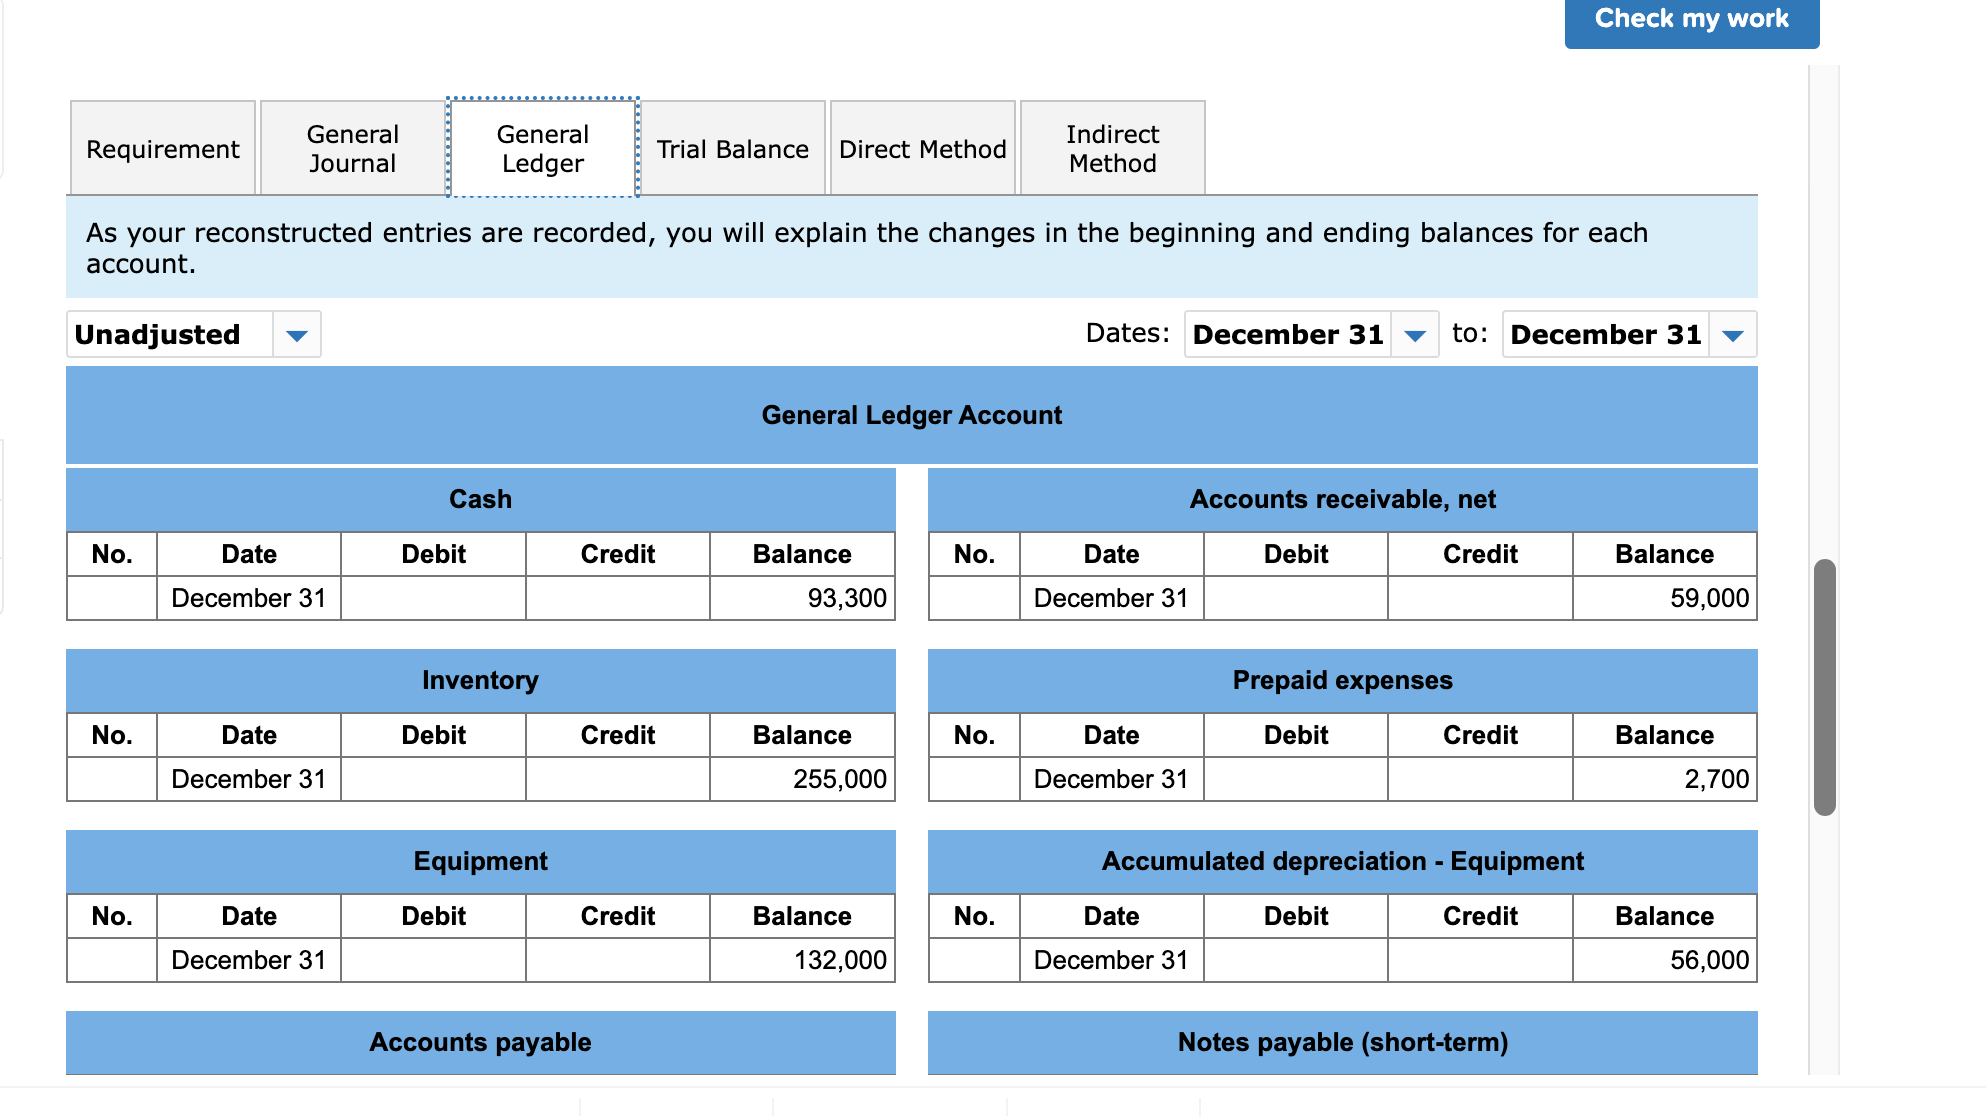Switch to the General Journal tab
This screenshot has width=1986, height=1116.
(x=352, y=149)
